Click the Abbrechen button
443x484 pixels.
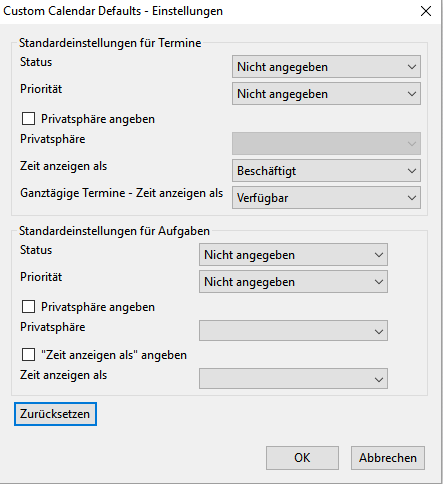(x=388, y=458)
